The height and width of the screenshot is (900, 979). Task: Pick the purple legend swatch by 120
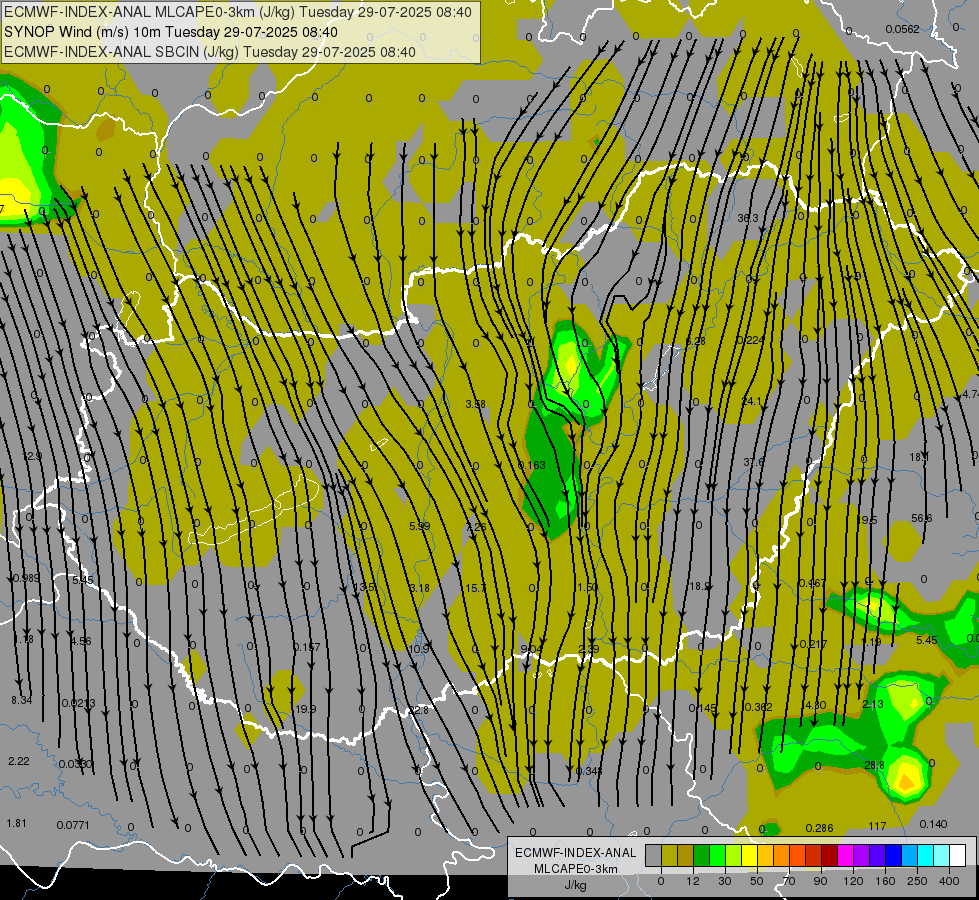pos(862,855)
